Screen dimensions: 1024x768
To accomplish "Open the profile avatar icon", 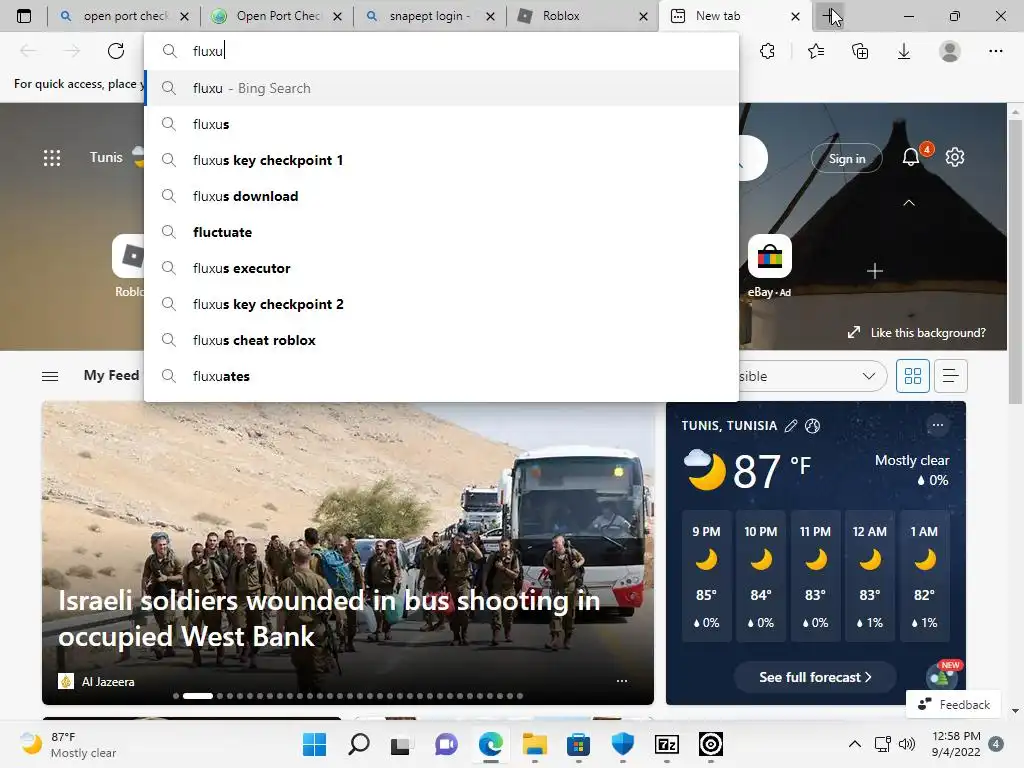I will click(x=950, y=51).
